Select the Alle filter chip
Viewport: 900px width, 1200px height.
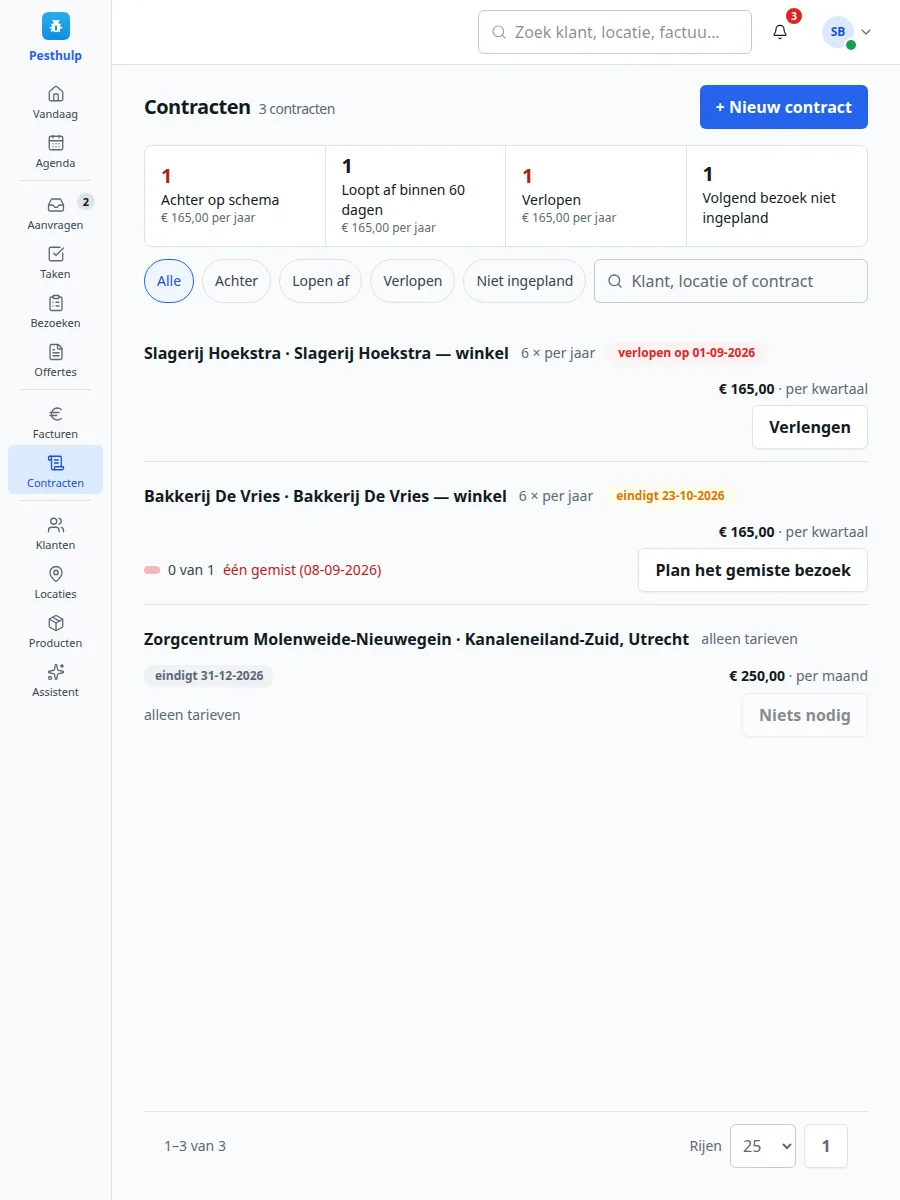pos(169,281)
